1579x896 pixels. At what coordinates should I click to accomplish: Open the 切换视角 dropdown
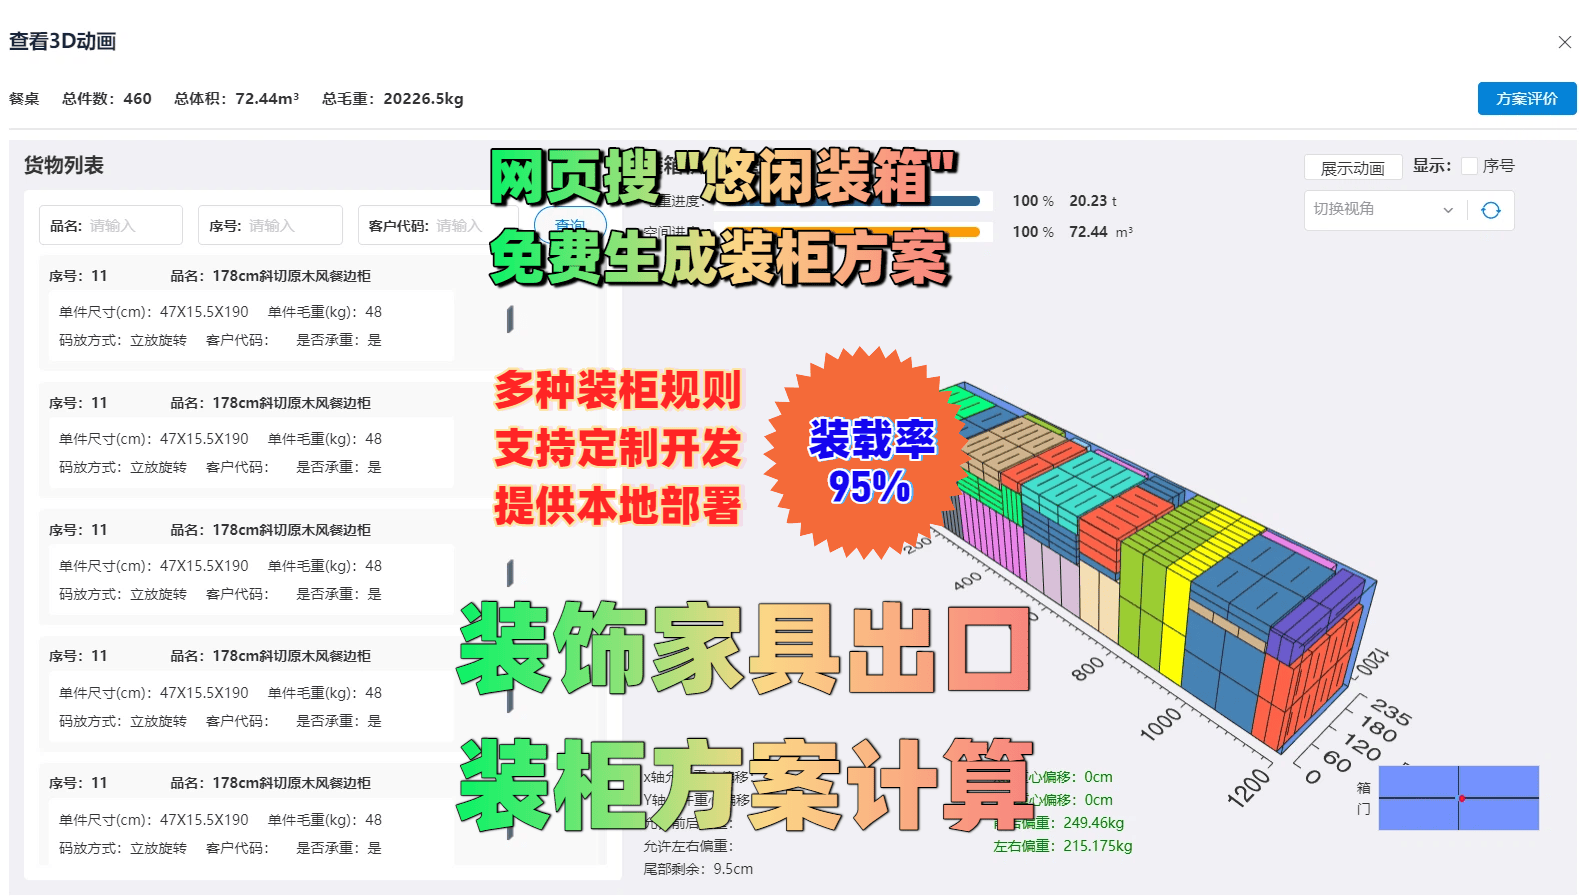pyautogui.click(x=1382, y=210)
